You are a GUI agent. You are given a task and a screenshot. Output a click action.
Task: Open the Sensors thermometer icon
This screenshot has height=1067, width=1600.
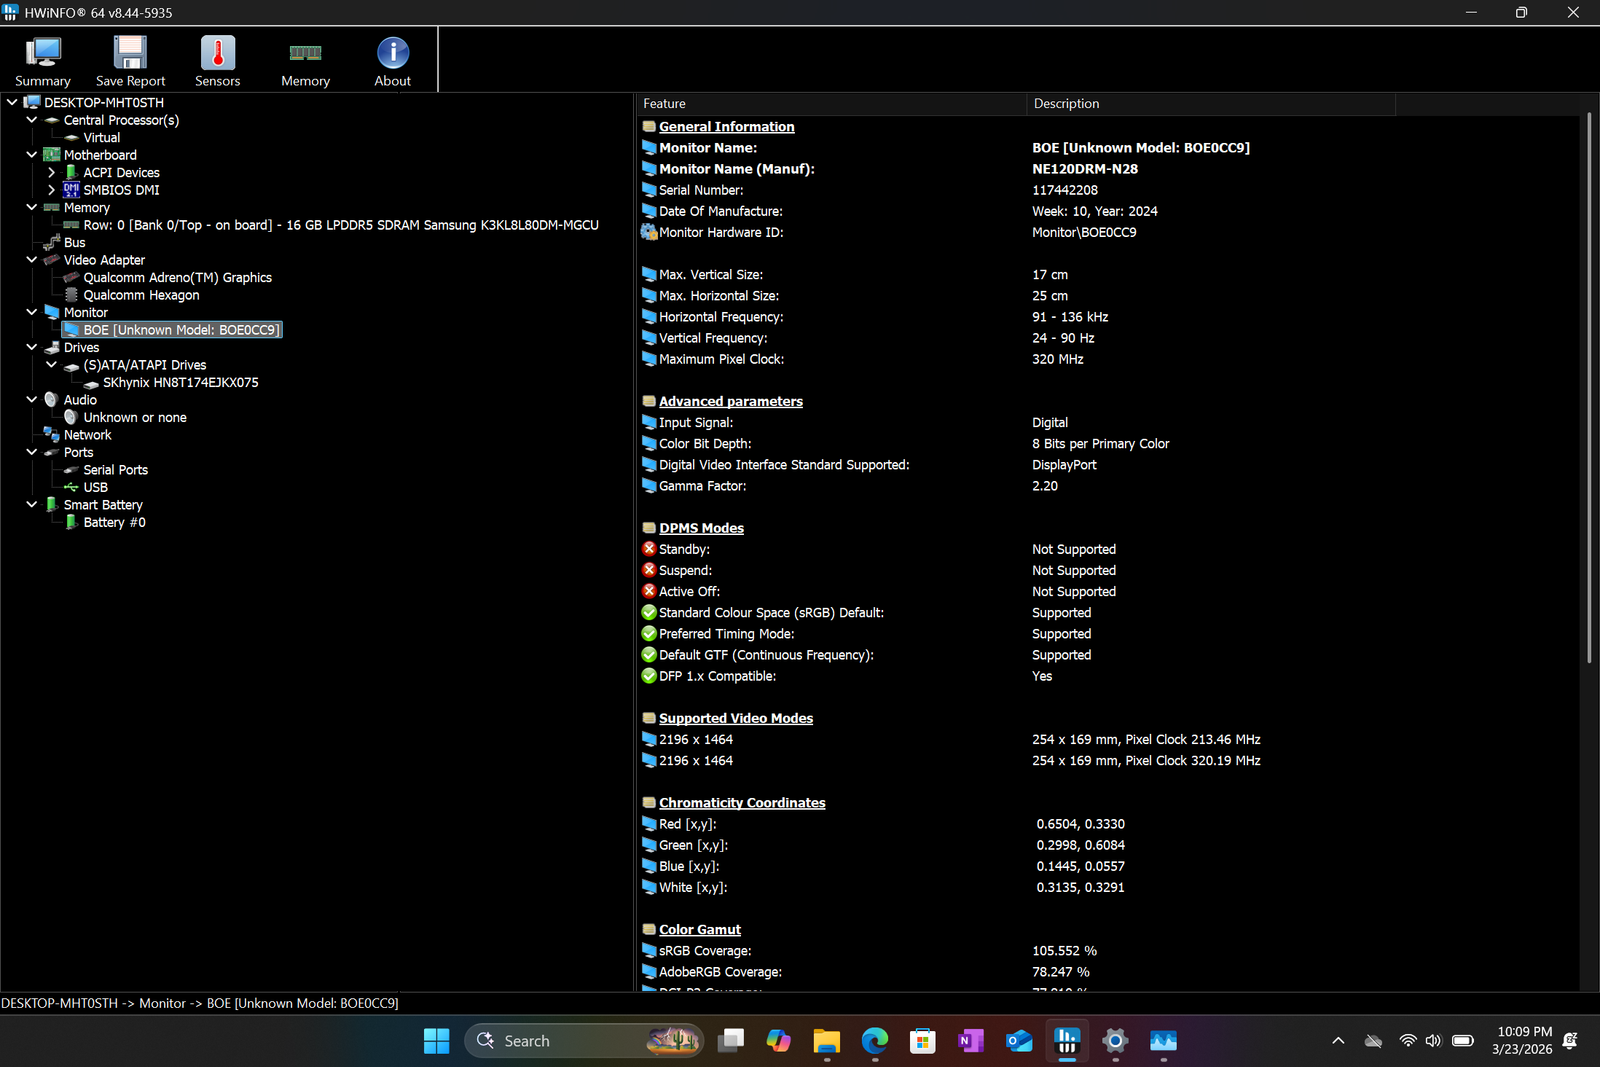click(217, 61)
